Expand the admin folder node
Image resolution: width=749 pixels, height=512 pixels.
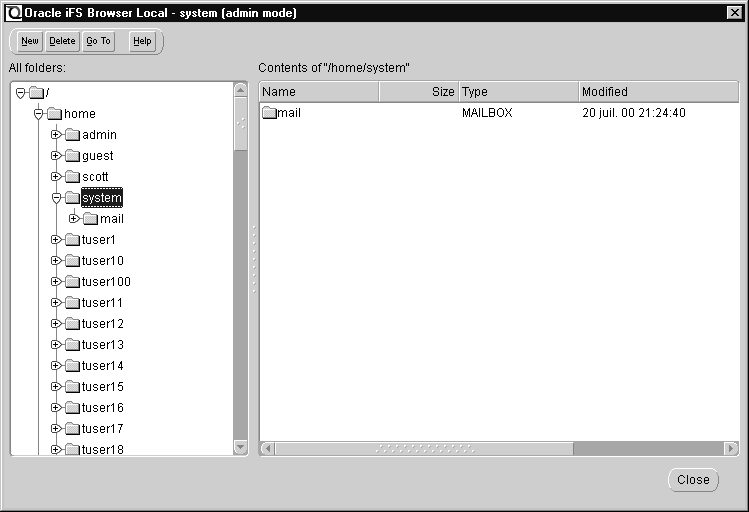pos(56,135)
